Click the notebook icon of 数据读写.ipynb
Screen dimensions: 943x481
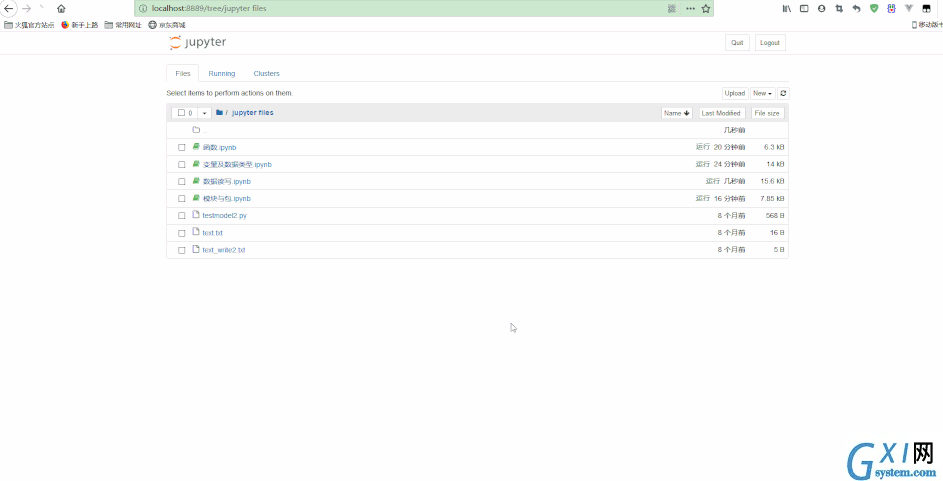(x=196, y=181)
